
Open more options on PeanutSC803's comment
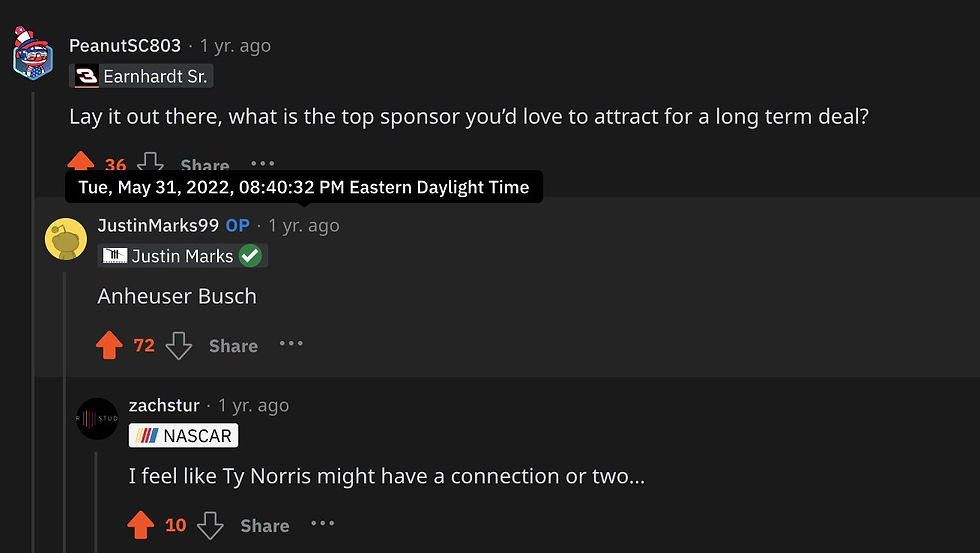point(262,164)
